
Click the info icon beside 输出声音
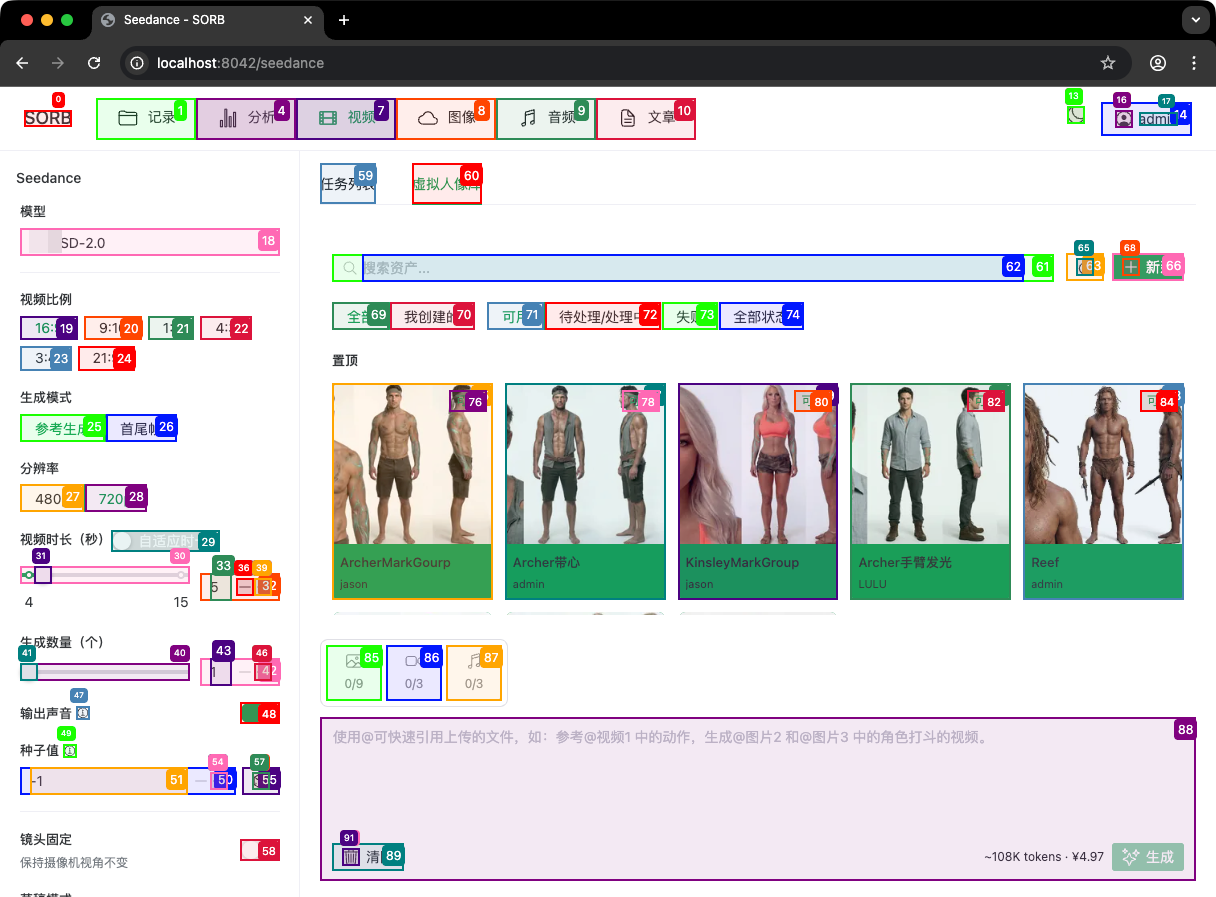click(83, 713)
